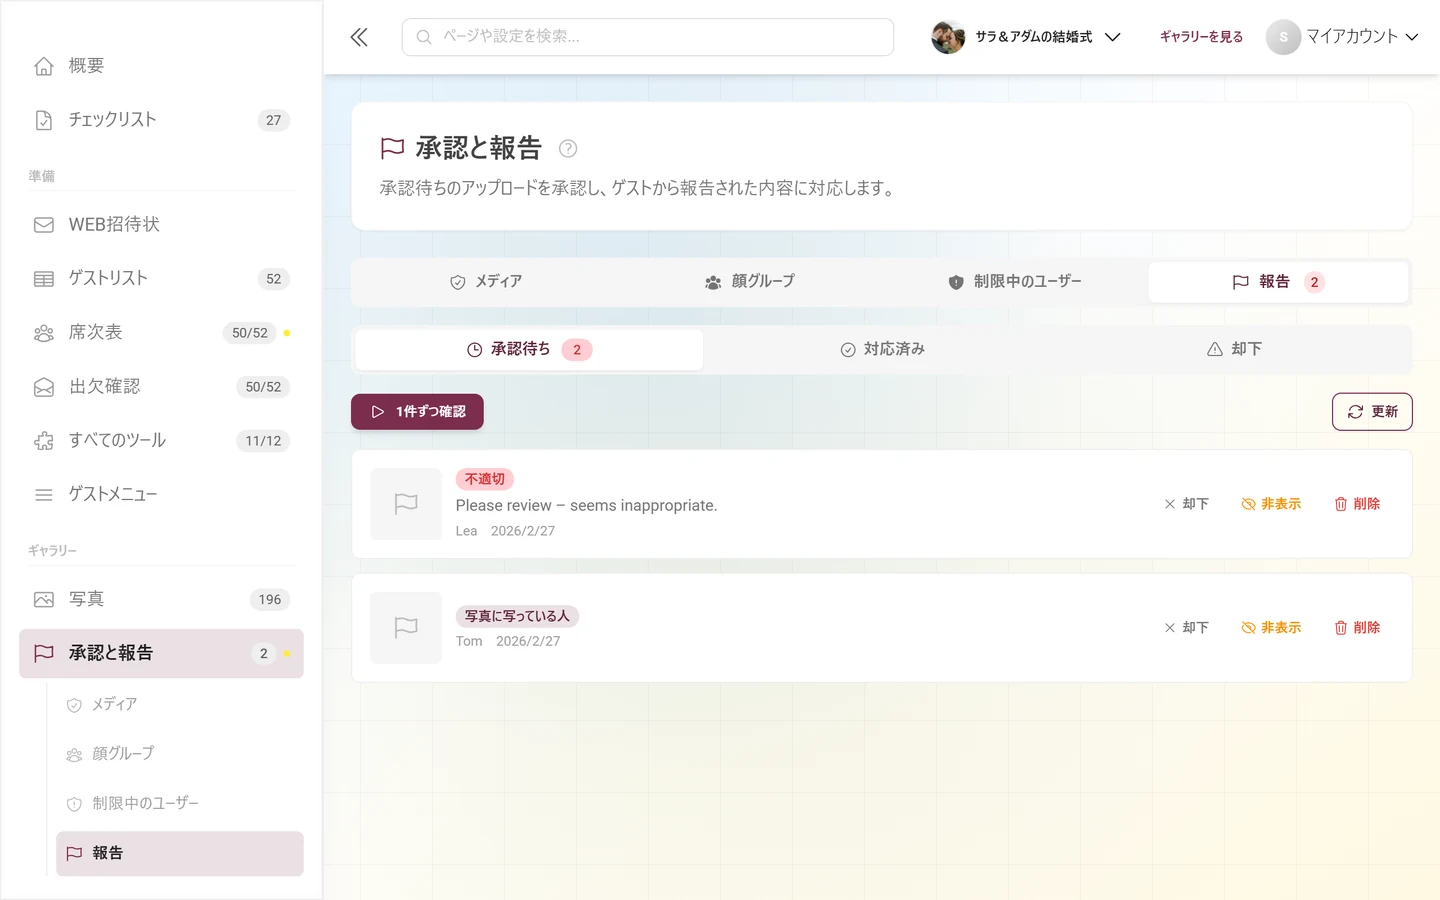The image size is (1440, 900).
Task: Open ゲストリスト in sidebar
Action: coord(161,279)
